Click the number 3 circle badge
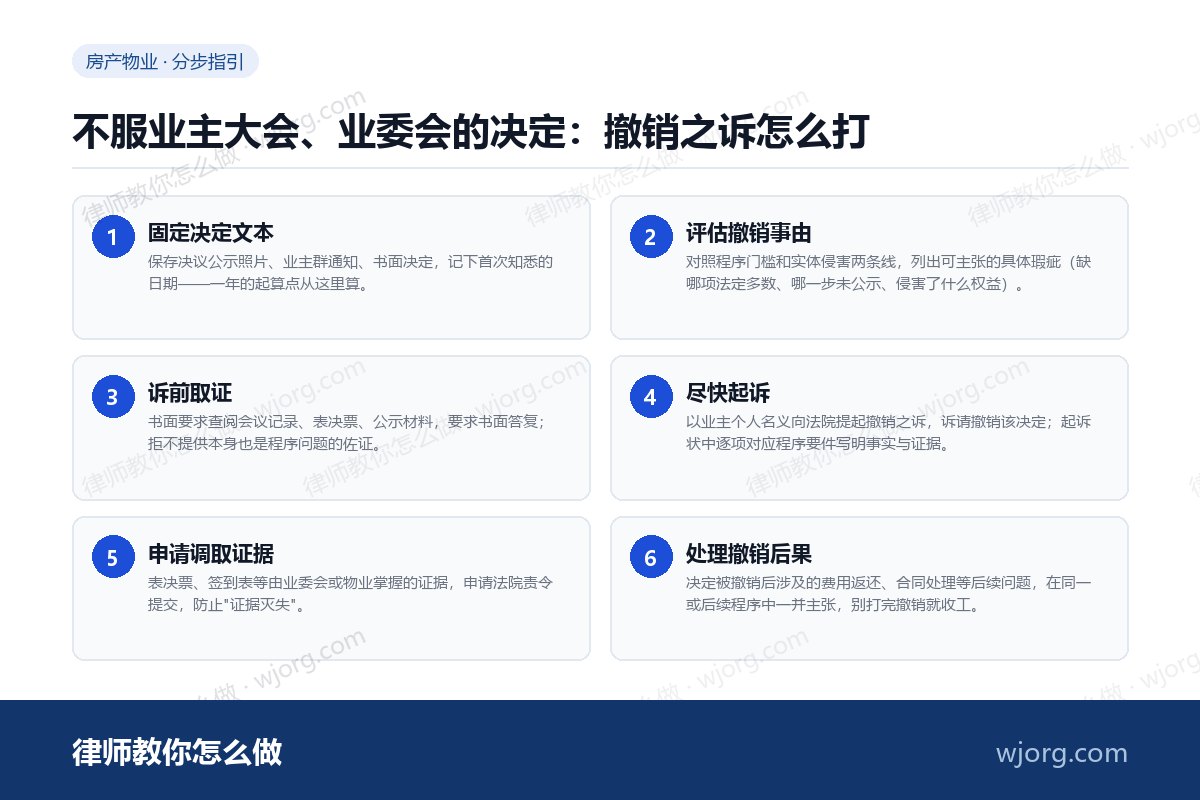Screen dimensions: 1200x800 (x=113, y=397)
